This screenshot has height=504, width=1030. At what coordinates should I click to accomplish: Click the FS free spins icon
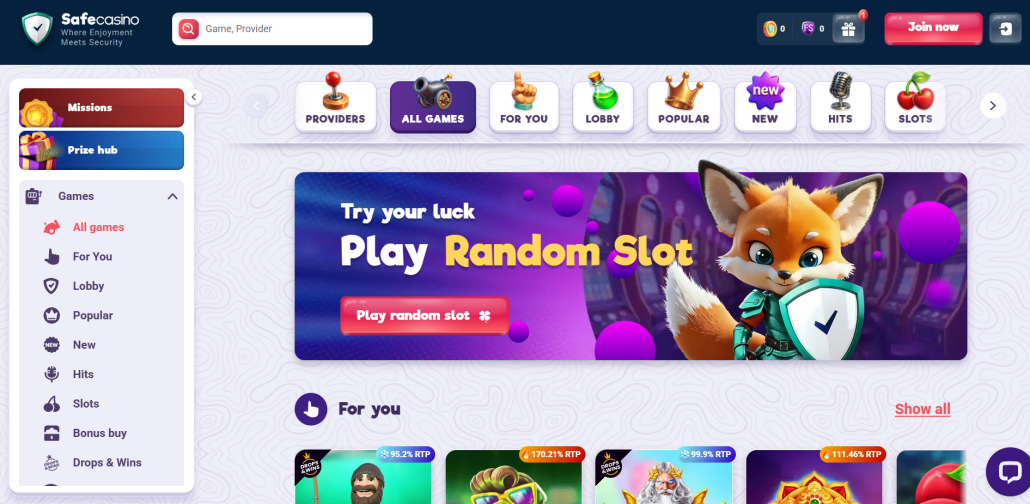click(808, 28)
